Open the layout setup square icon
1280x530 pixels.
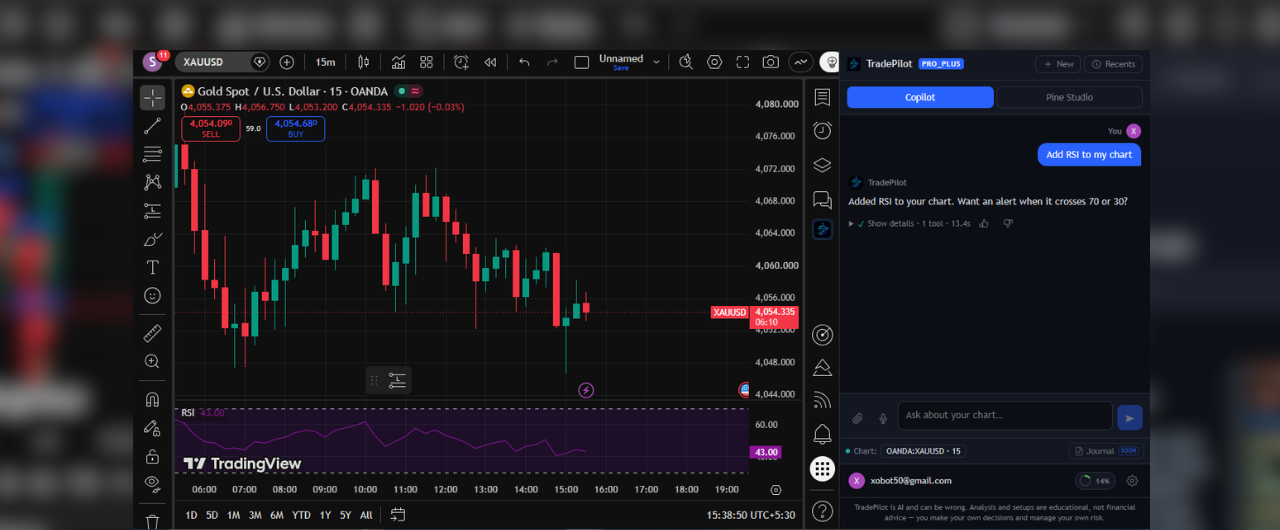coord(582,62)
